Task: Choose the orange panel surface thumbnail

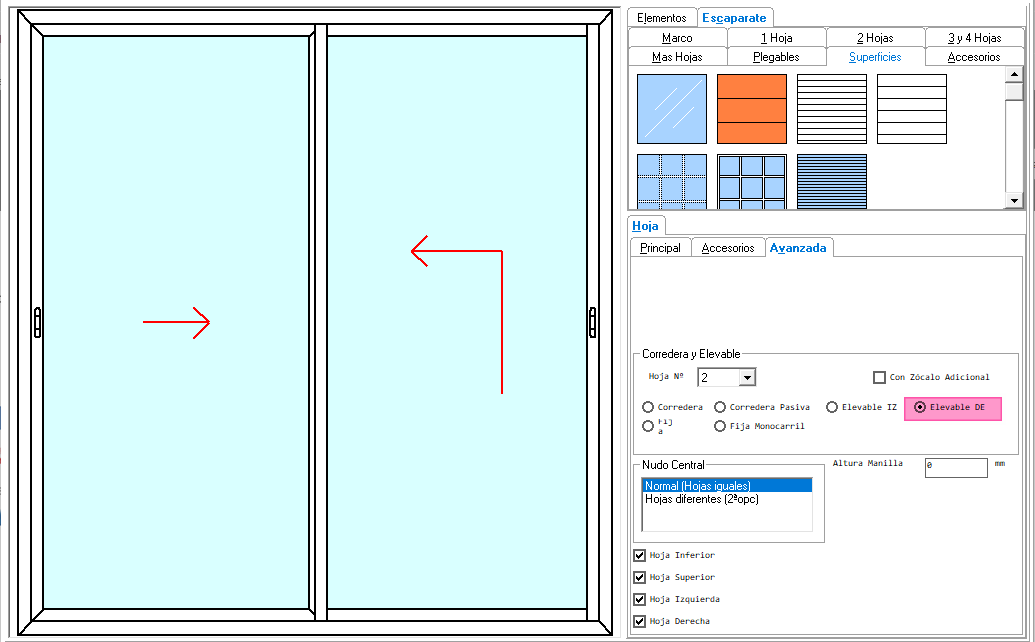Action: (x=752, y=109)
